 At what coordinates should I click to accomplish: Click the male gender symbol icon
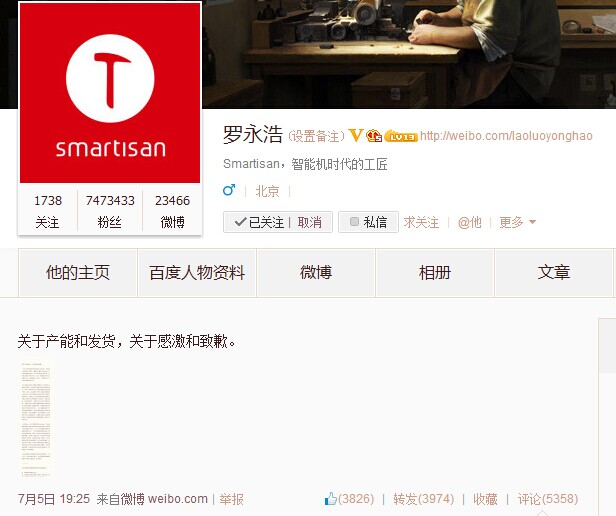(229, 190)
